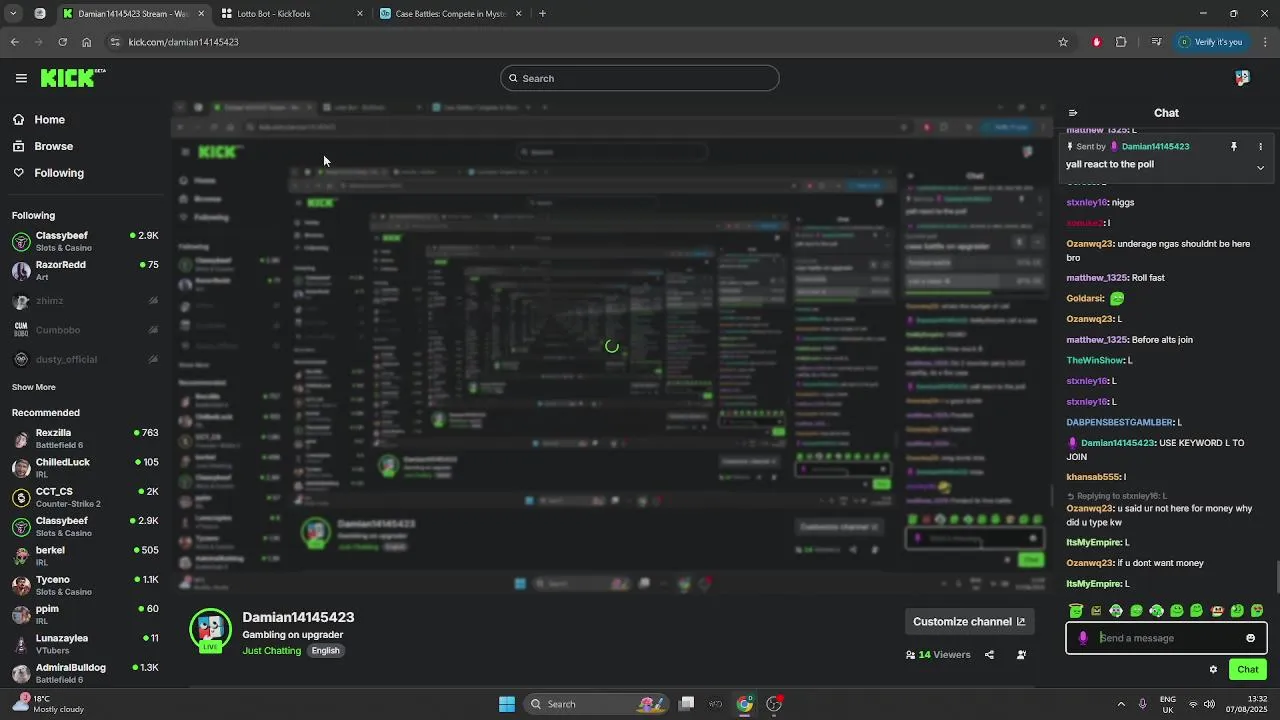Click TheWinShow username in chat
This screenshot has width=1280, height=720.
(1095, 360)
